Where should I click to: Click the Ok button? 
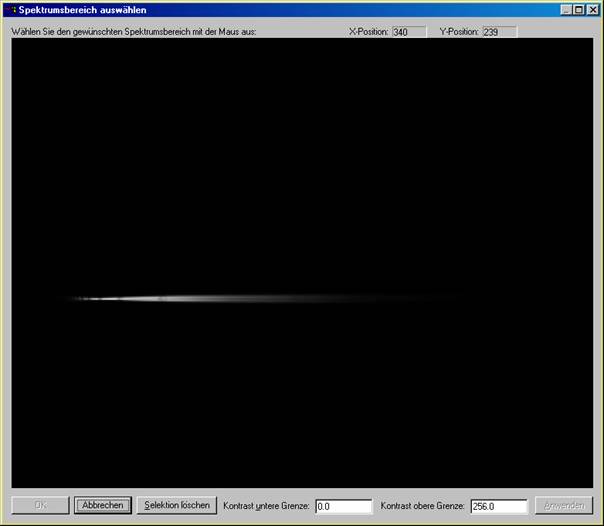pos(40,505)
